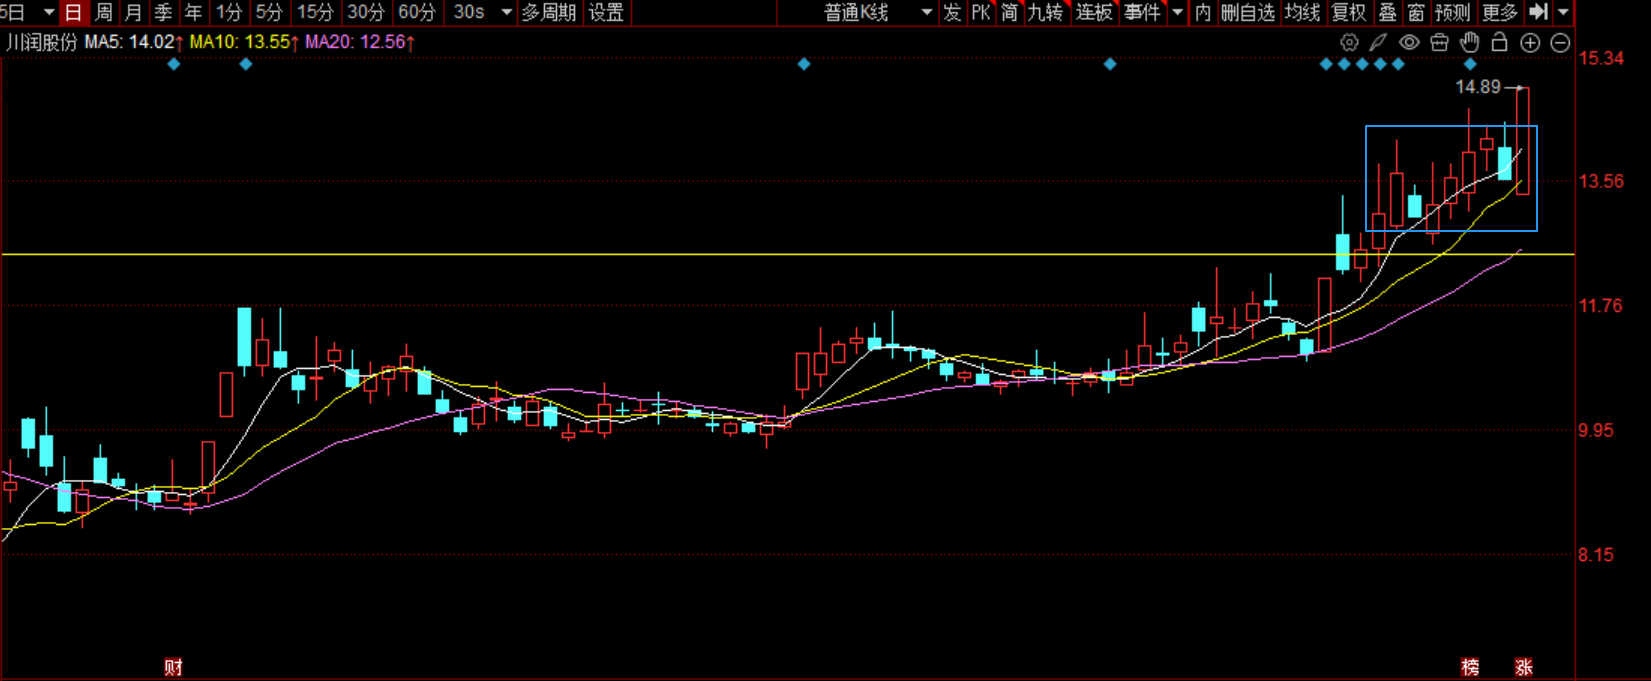Click the PK compare button
1651x681 pixels.
981,12
